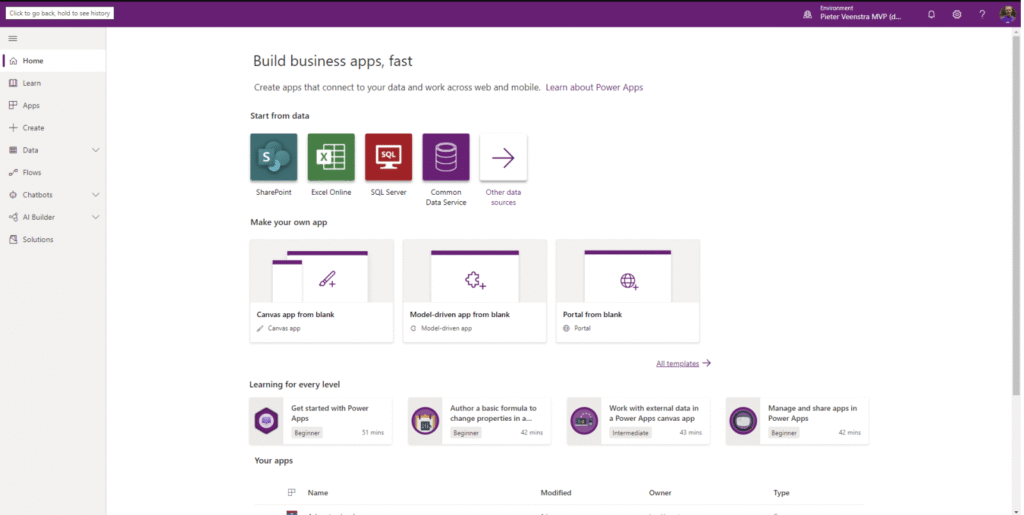1024x515 pixels.
Task: Click Learn about Power Apps link
Action: [594, 87]
